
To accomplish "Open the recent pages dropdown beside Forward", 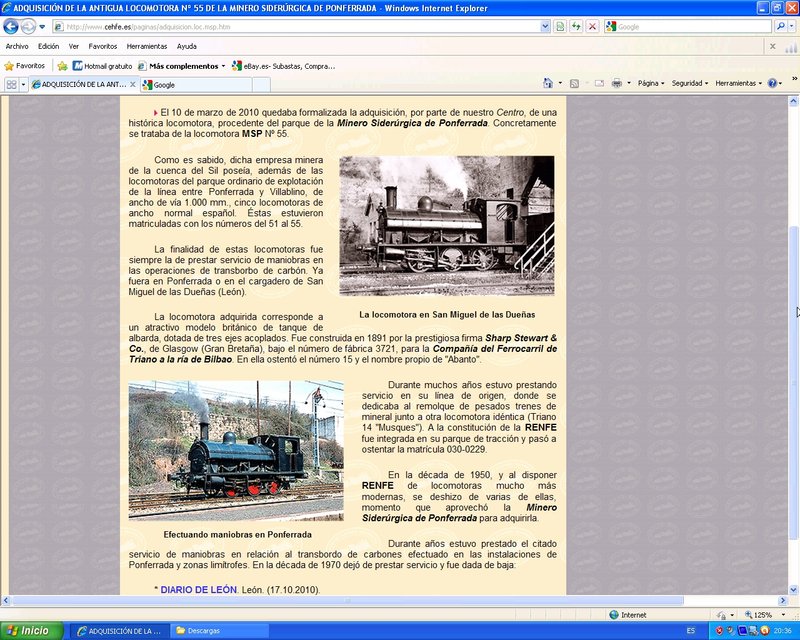I will tap(42, 27).
